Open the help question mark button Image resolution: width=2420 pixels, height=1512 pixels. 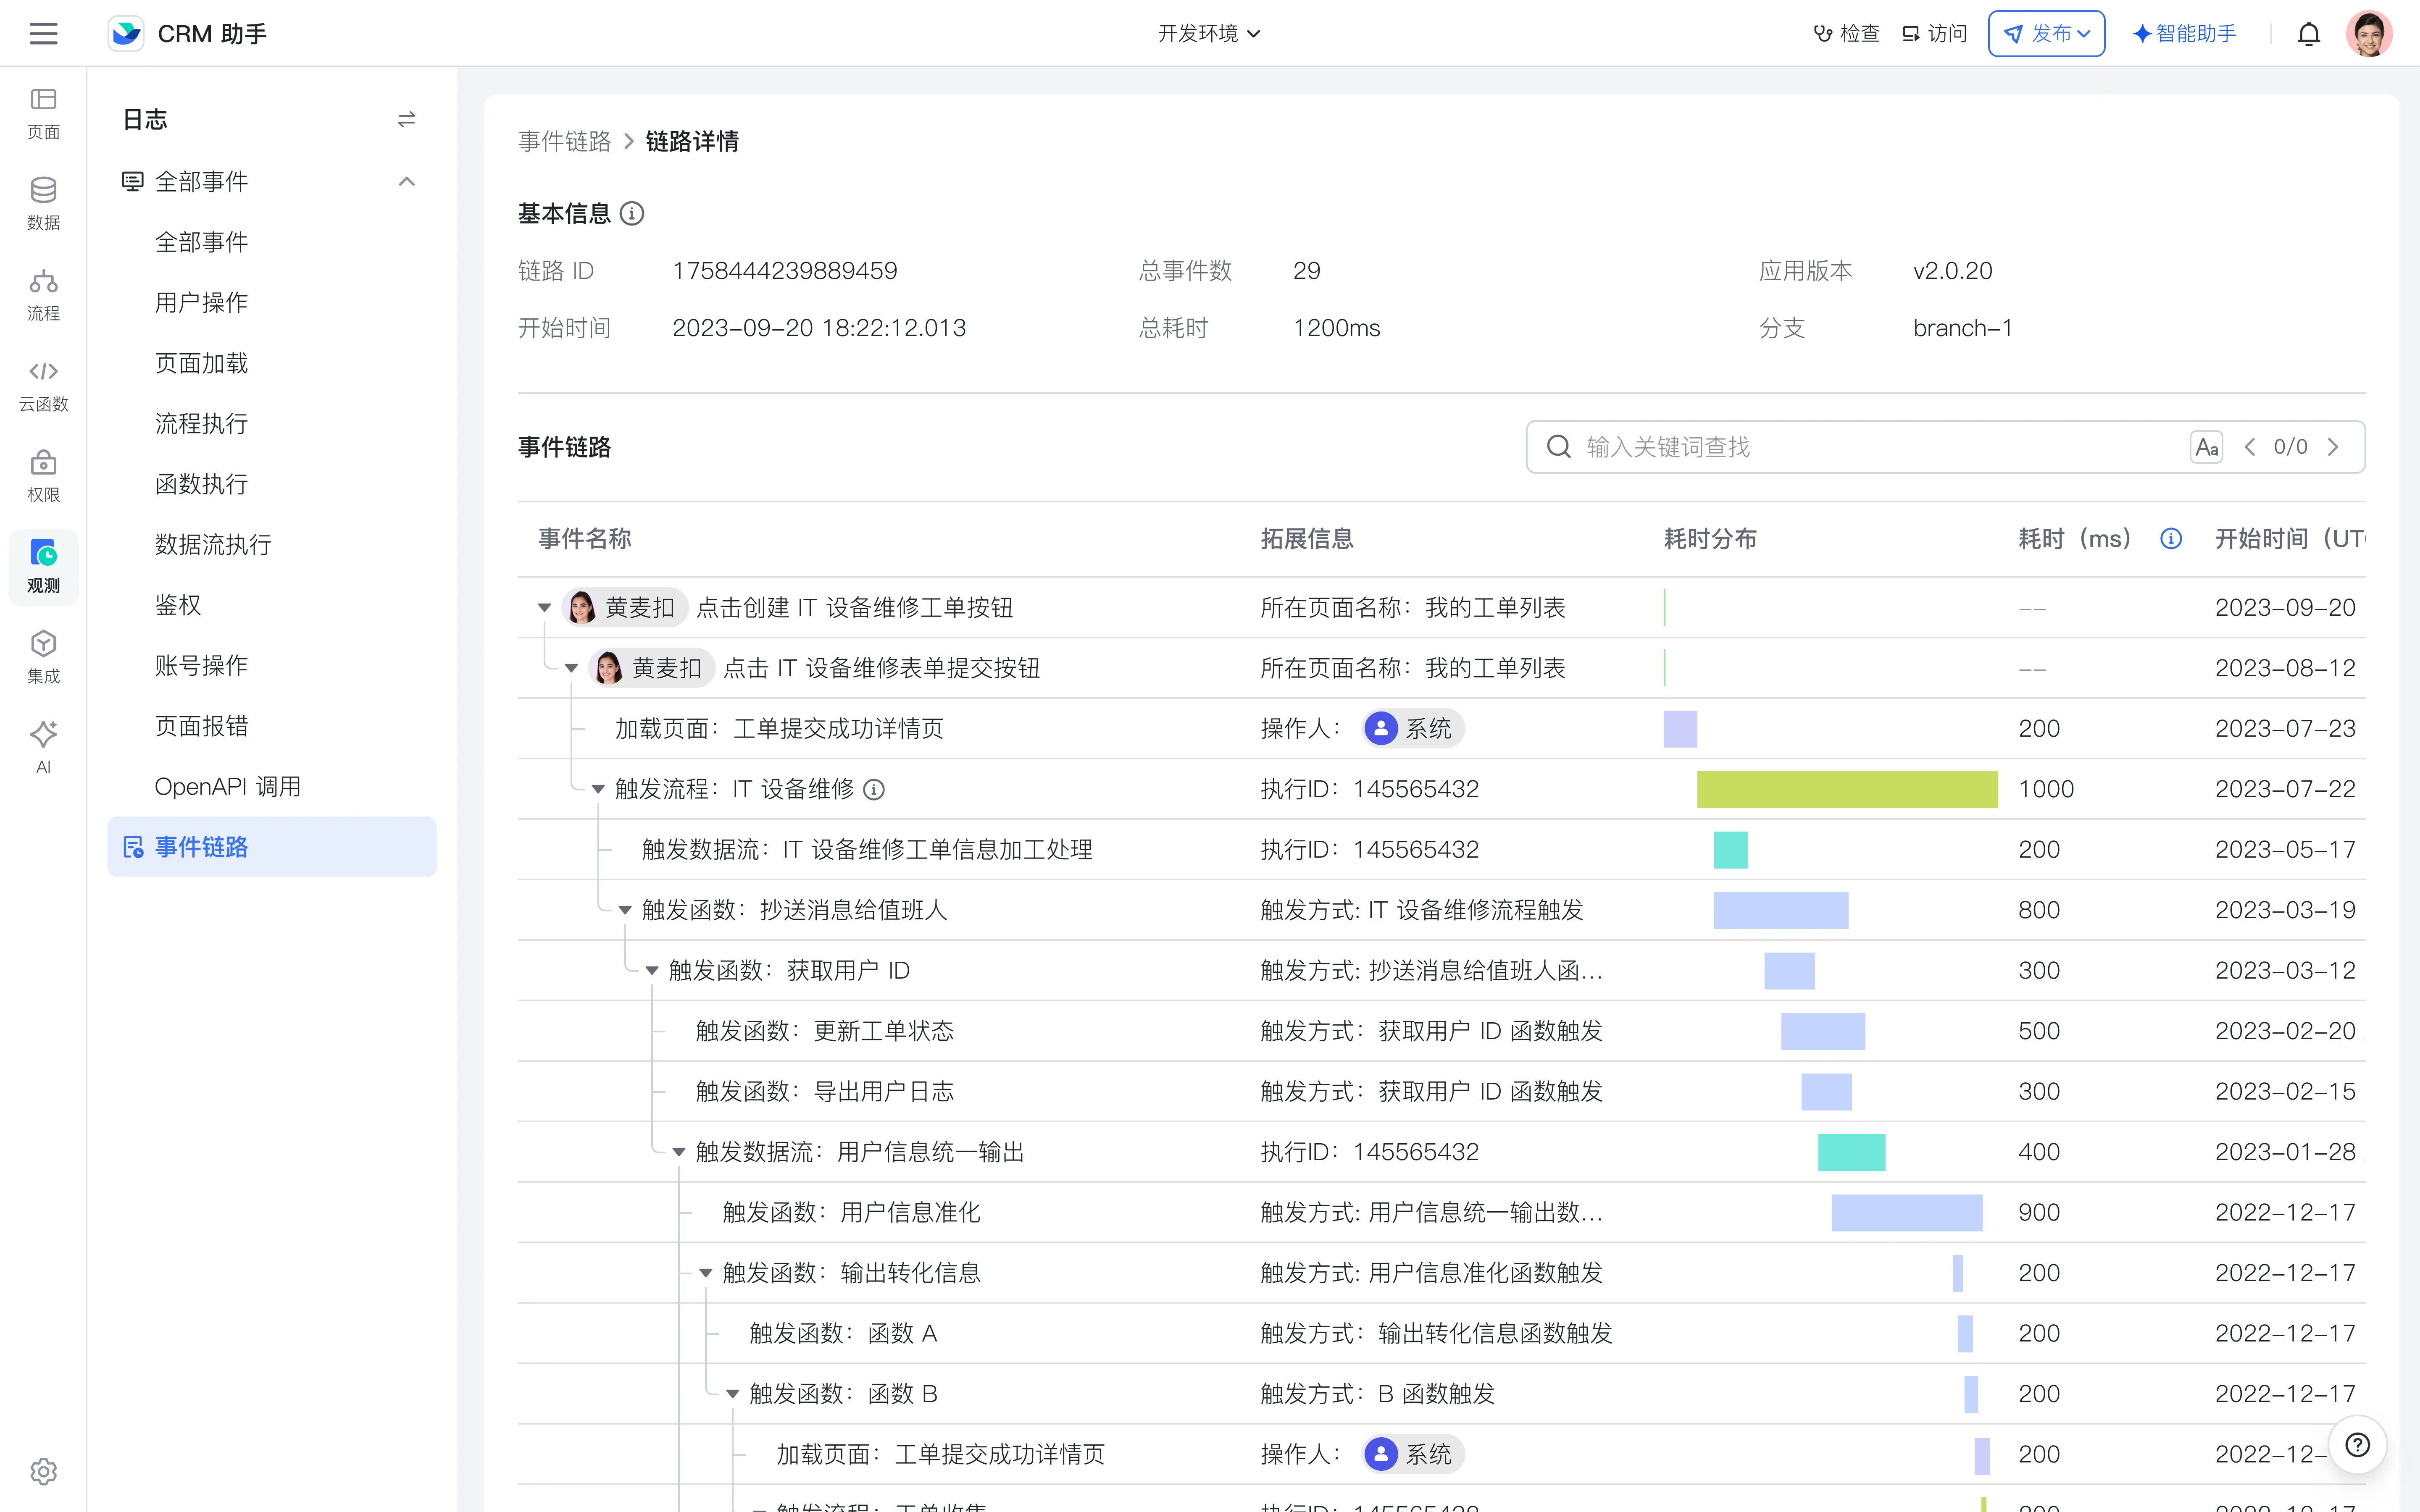[x=2357, y=1445]
